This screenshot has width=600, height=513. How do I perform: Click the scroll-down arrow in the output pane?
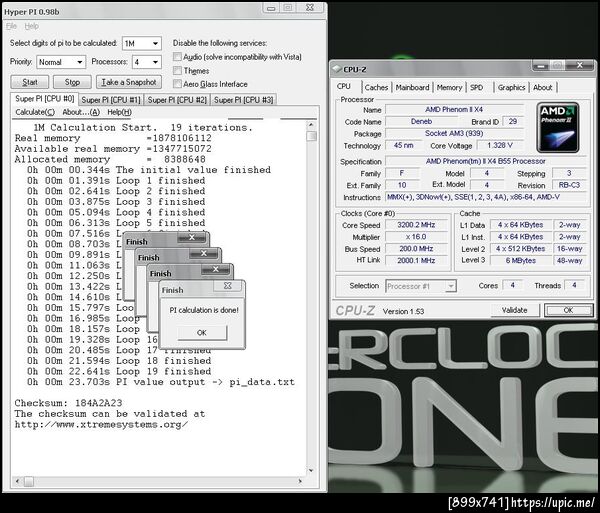[311, 470]
